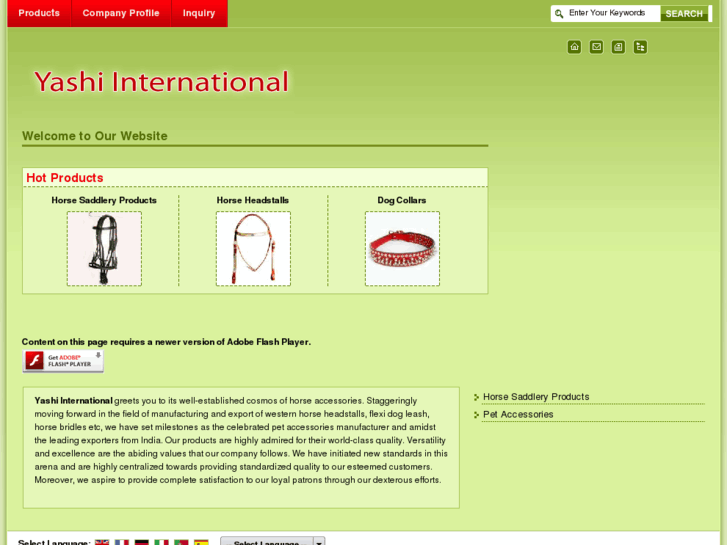The image size is (727, 545).
Task: Select the Spanish flag language icon
Action: [201, 542]
